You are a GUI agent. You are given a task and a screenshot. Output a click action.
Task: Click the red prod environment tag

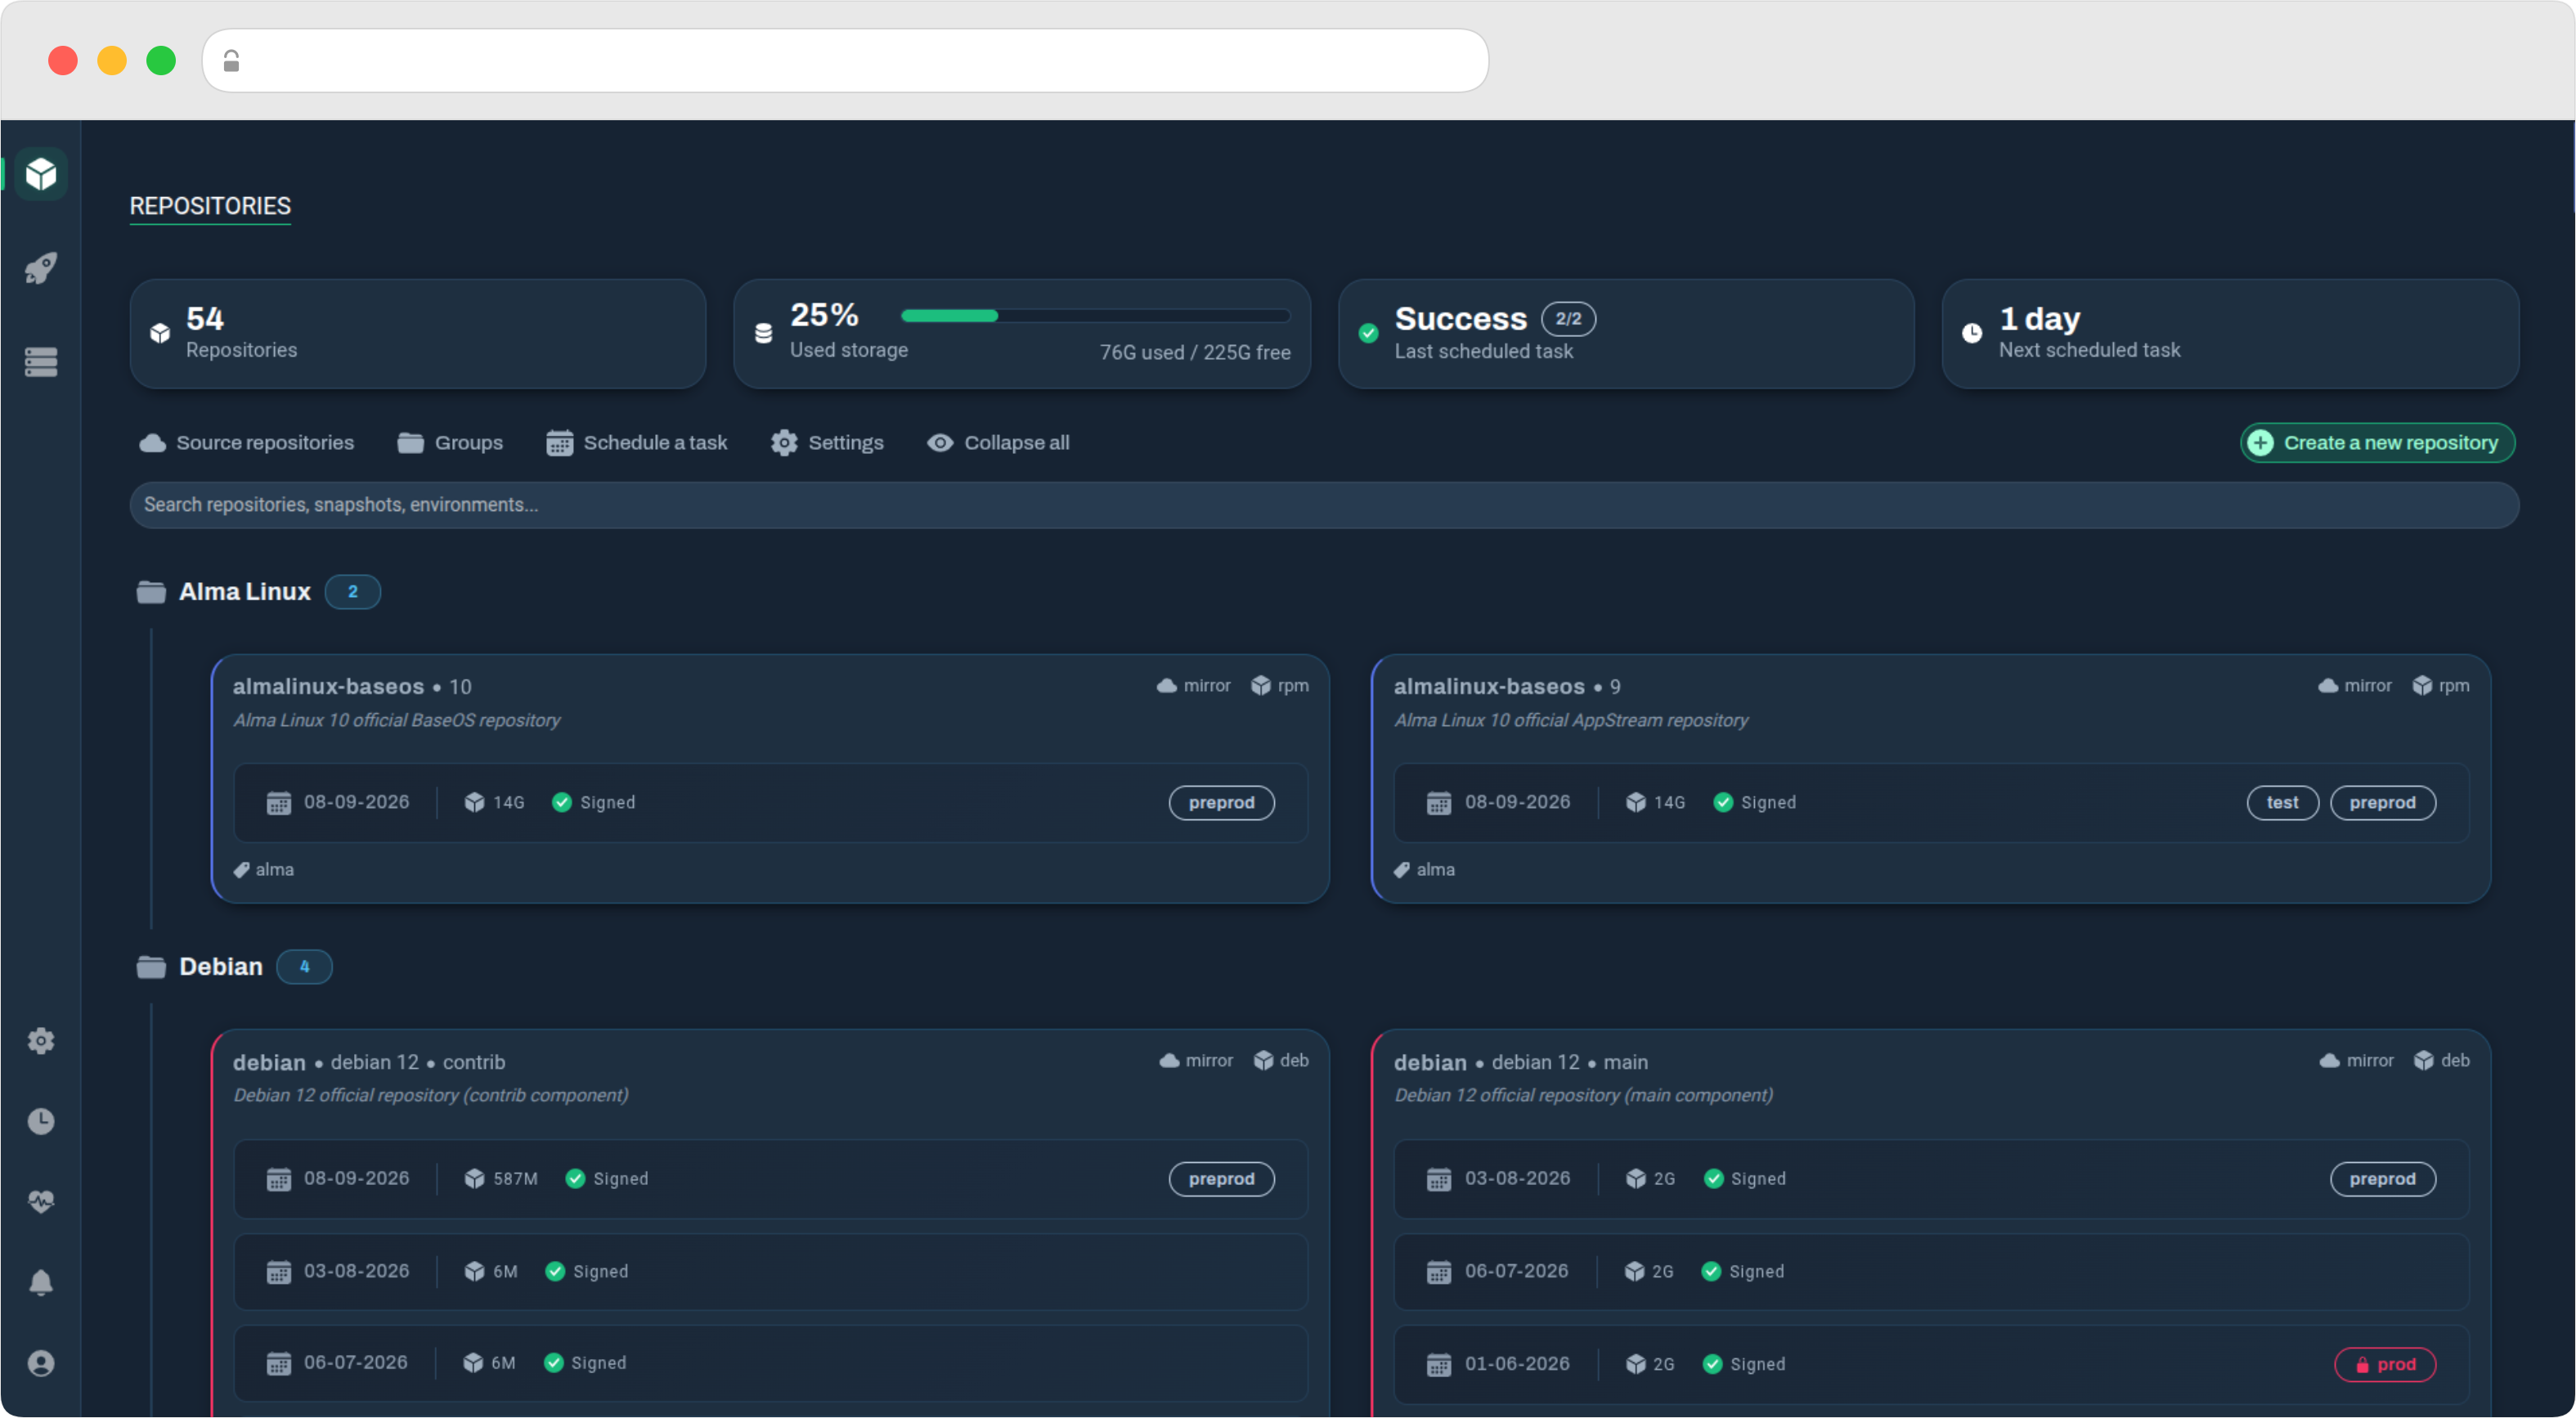[x=2385, y=1365]
